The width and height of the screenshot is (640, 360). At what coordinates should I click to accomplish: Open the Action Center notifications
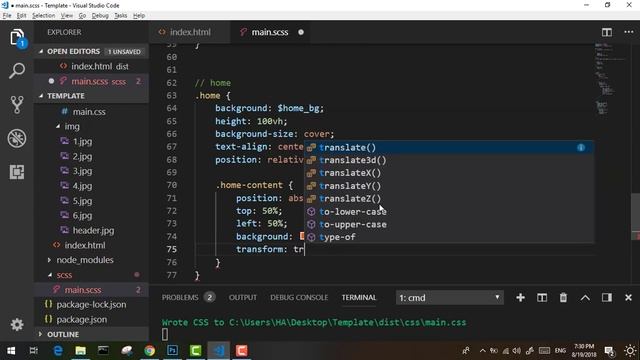(x=609, y=351)
